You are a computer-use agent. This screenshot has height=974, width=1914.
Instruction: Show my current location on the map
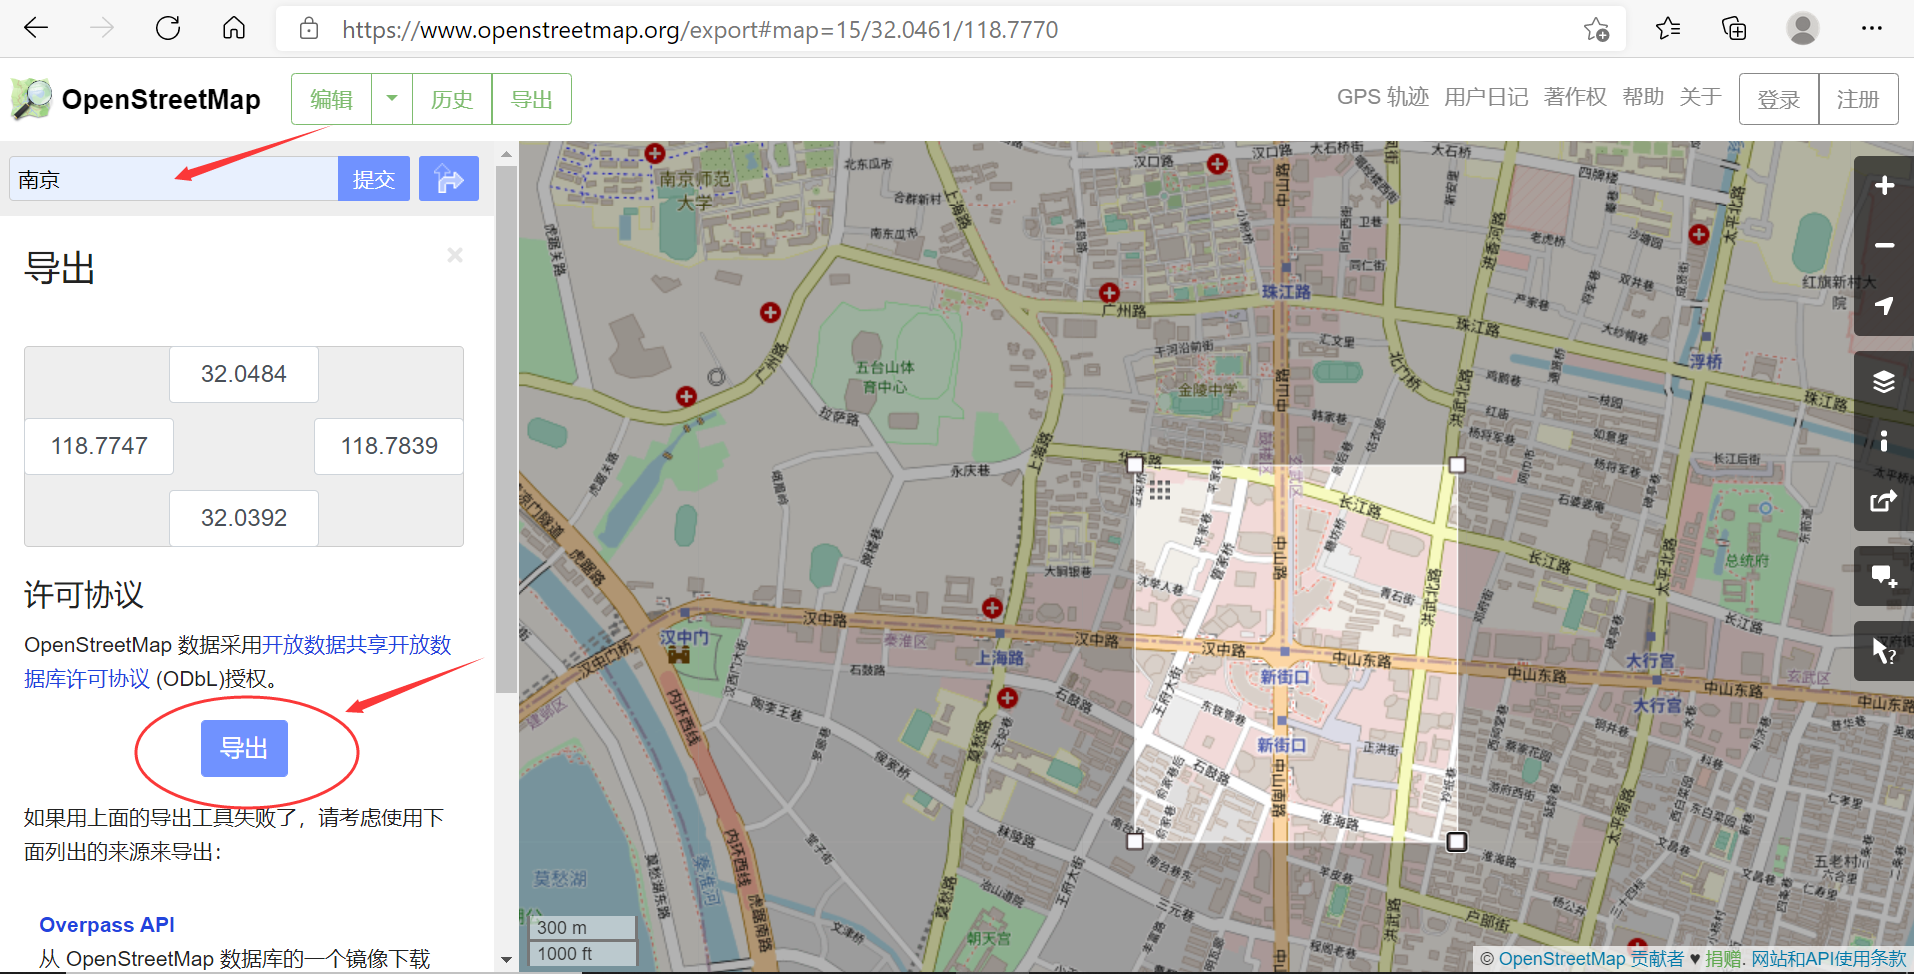pyautogui.click(x=1885, y=306)
